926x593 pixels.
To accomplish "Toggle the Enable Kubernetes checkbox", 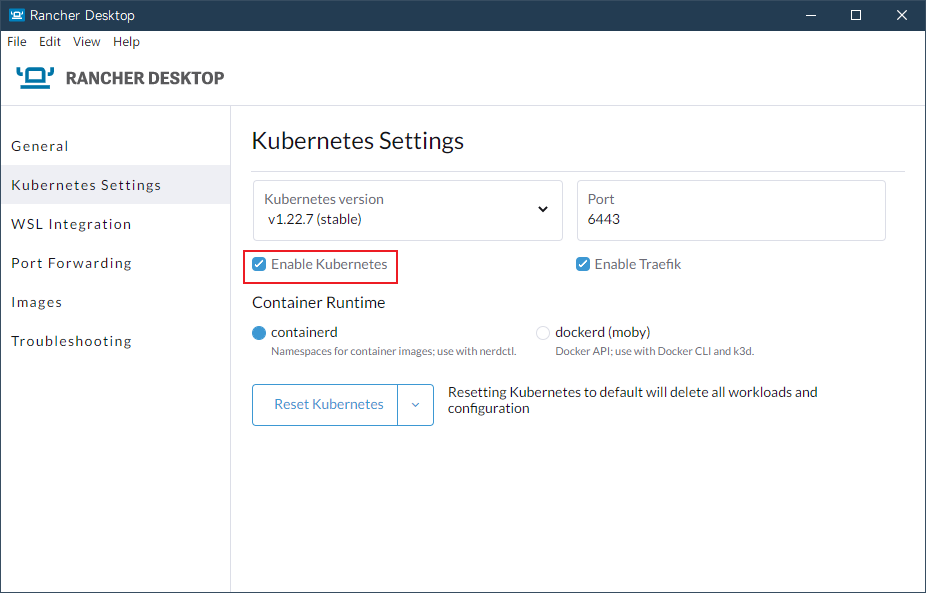I will point(259,265).
